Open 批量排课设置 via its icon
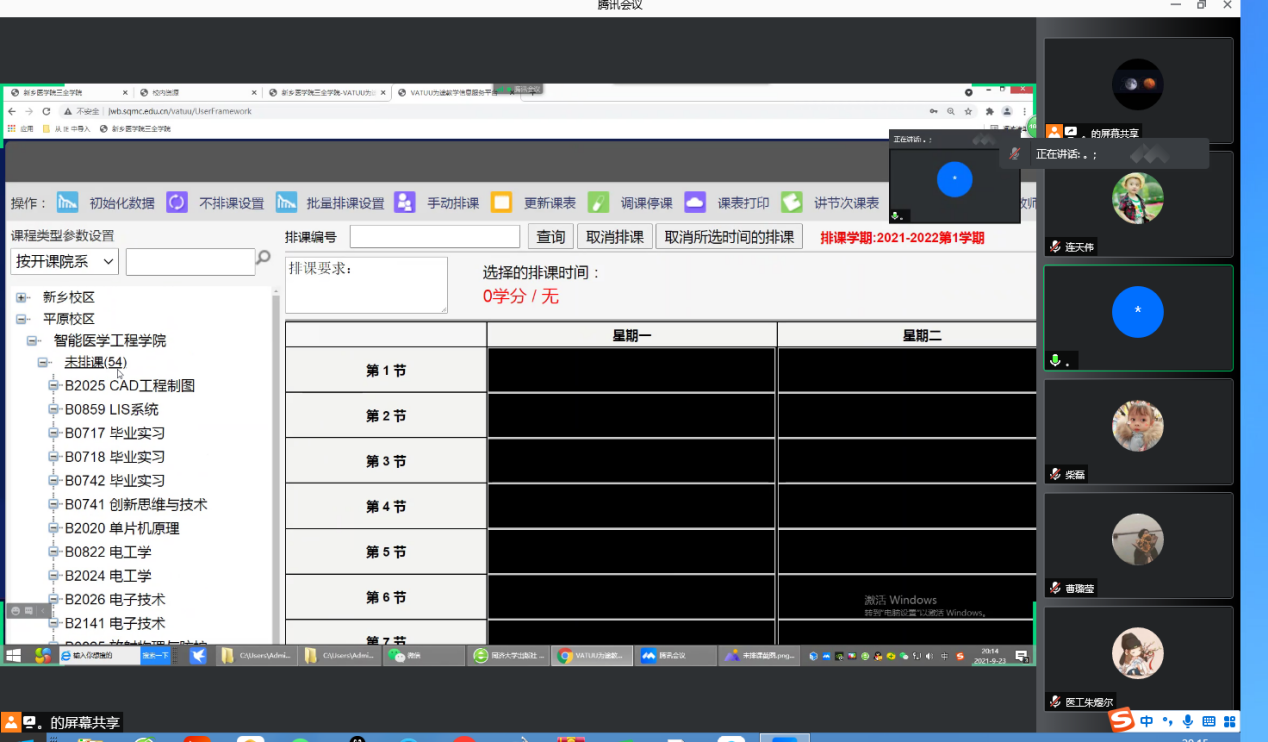Screen dimensions: 1268x742 click(287, 203)
